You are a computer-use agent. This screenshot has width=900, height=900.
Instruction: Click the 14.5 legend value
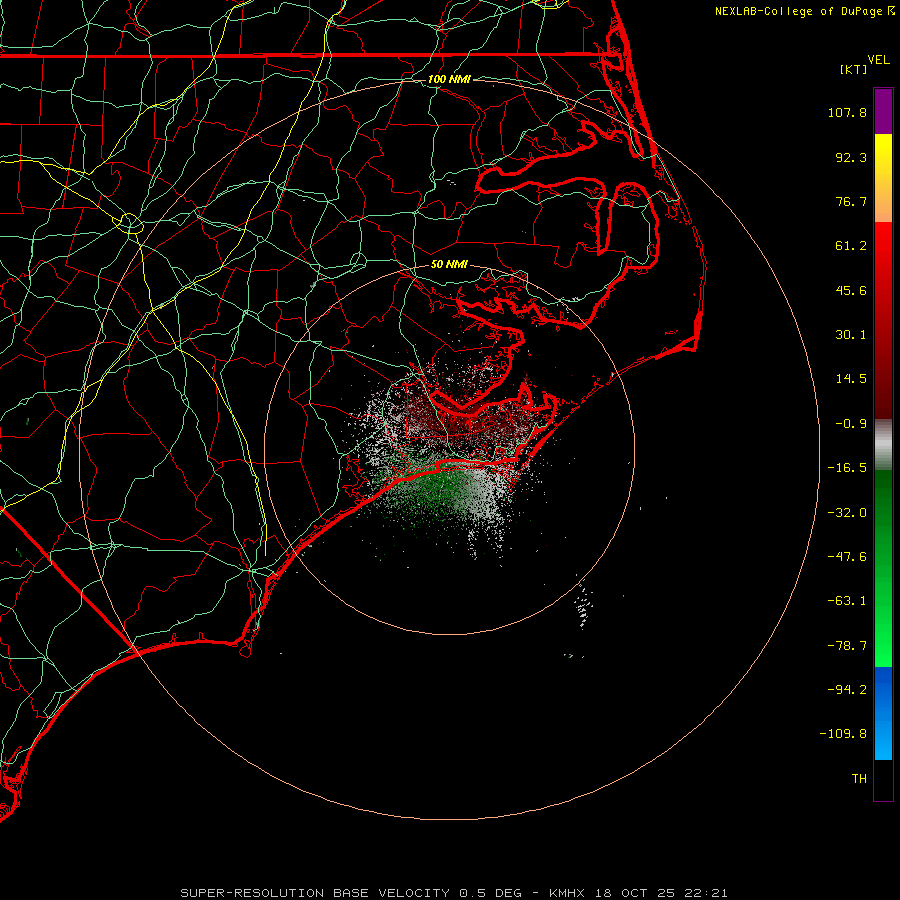[851, 379]
